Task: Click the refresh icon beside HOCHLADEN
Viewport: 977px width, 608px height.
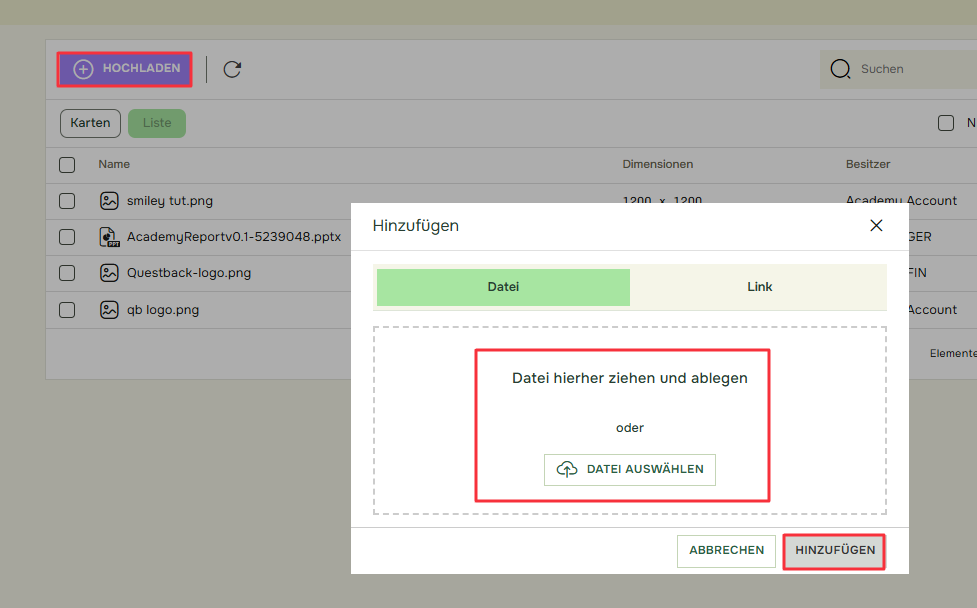Action: pyautogui.click(x=232, y=69)
